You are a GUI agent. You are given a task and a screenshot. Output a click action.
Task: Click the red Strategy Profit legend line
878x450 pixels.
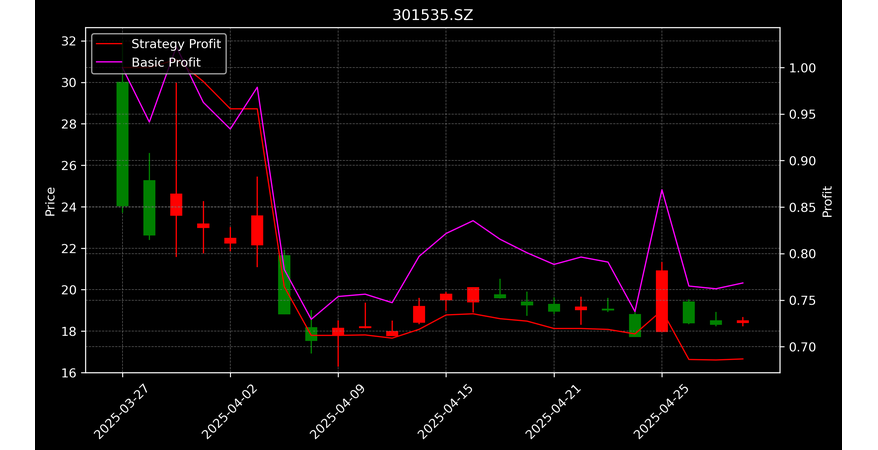point(109,44)
